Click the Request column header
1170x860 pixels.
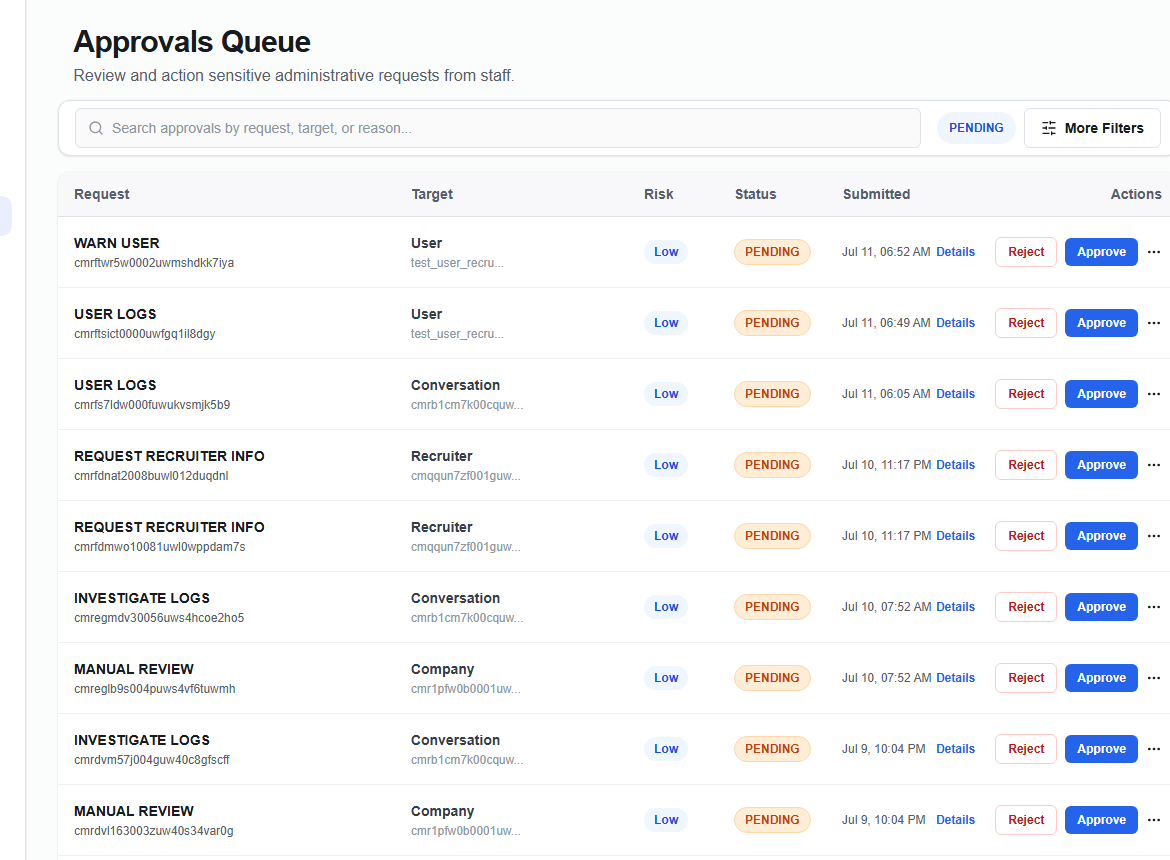click(101, 194)
